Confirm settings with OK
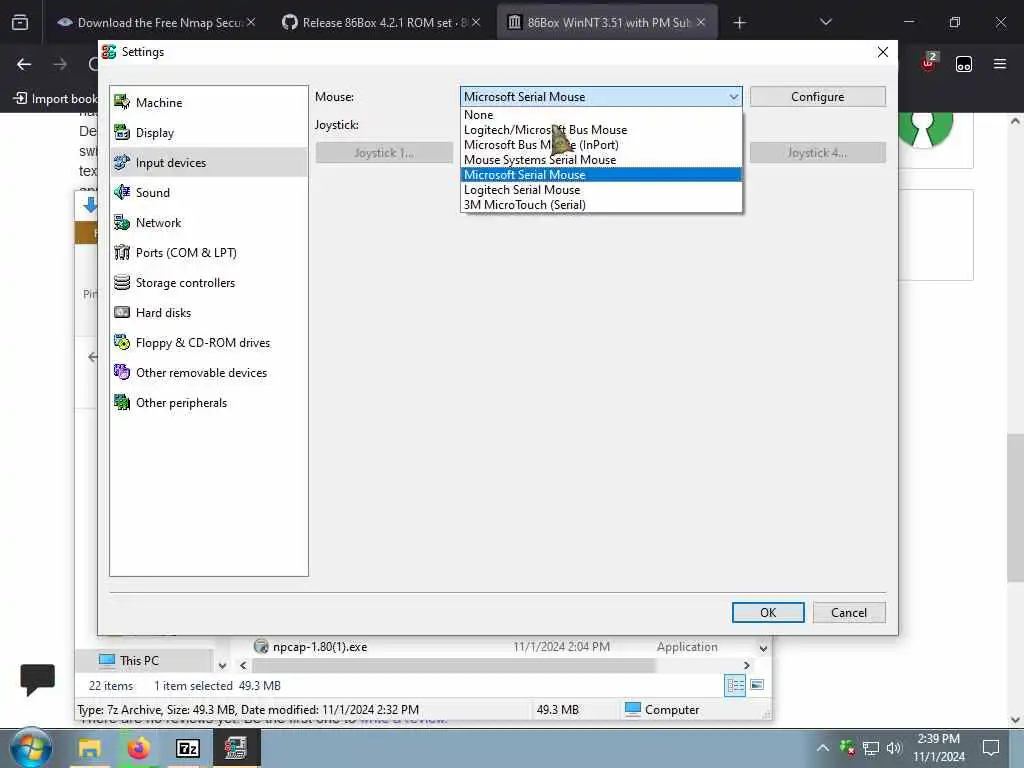This screenshot has height=768, width=1024. pos(768,613)
